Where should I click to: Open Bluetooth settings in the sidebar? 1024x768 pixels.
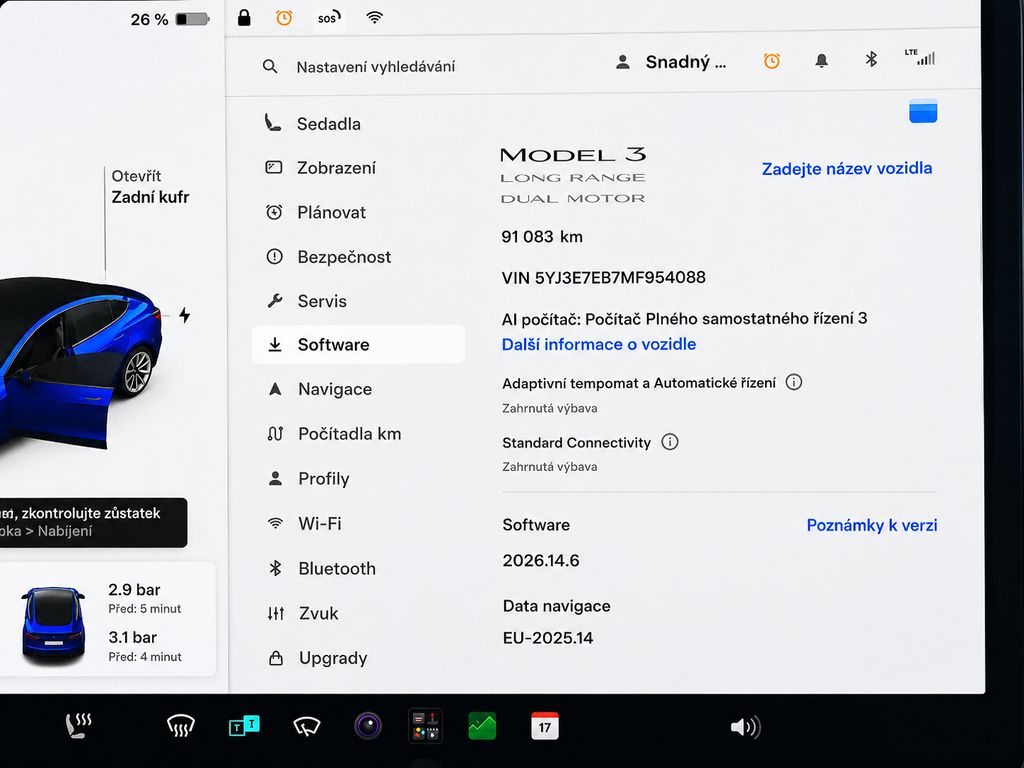[358, 568]
